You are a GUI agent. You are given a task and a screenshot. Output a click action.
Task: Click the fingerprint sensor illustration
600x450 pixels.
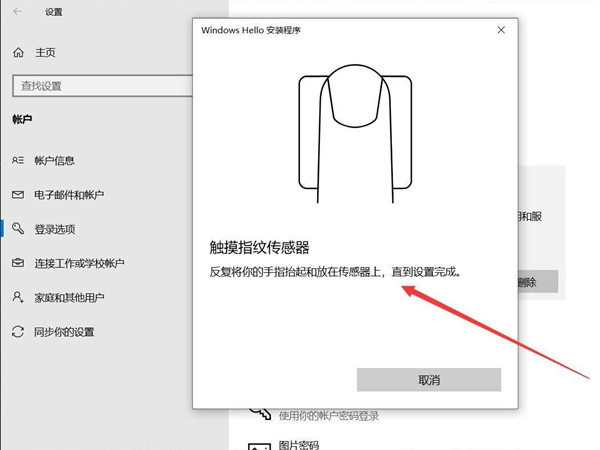pos(356,126)
